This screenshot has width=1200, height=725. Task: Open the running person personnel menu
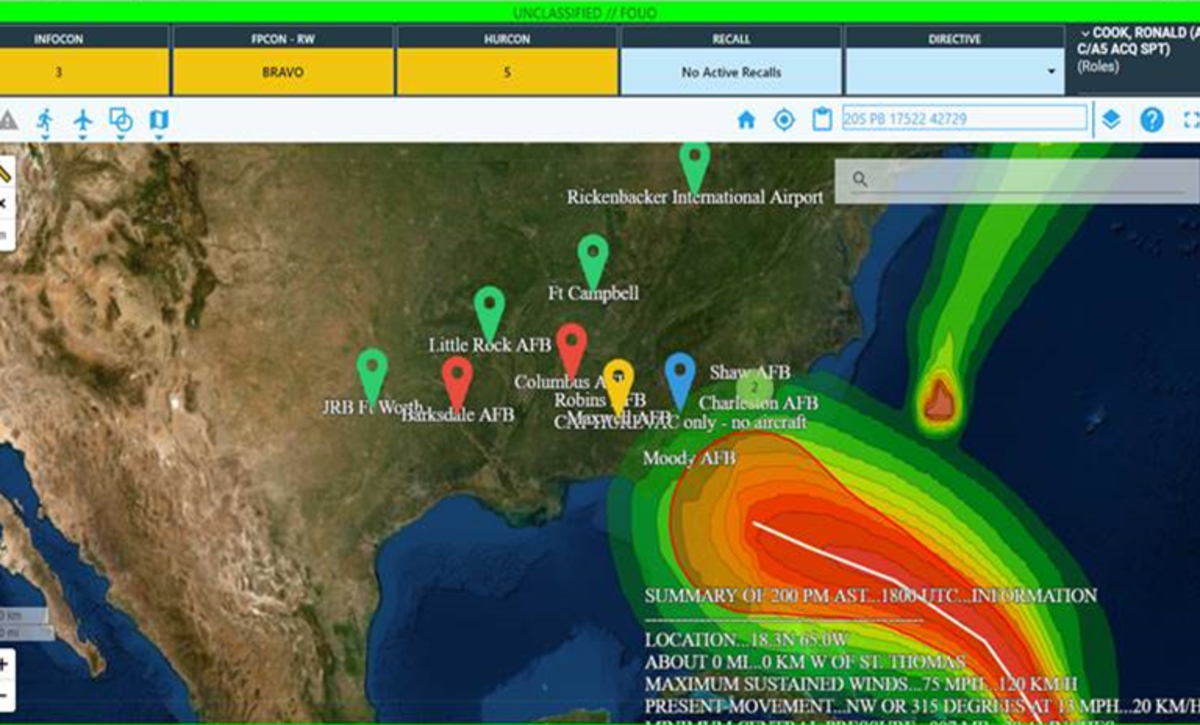click(45, 121)
